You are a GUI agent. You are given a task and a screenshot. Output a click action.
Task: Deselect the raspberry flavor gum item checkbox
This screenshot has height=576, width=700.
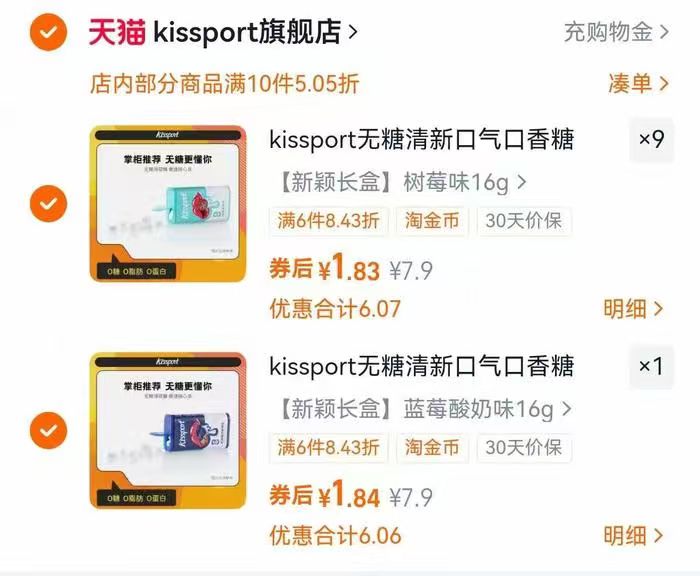48,204
